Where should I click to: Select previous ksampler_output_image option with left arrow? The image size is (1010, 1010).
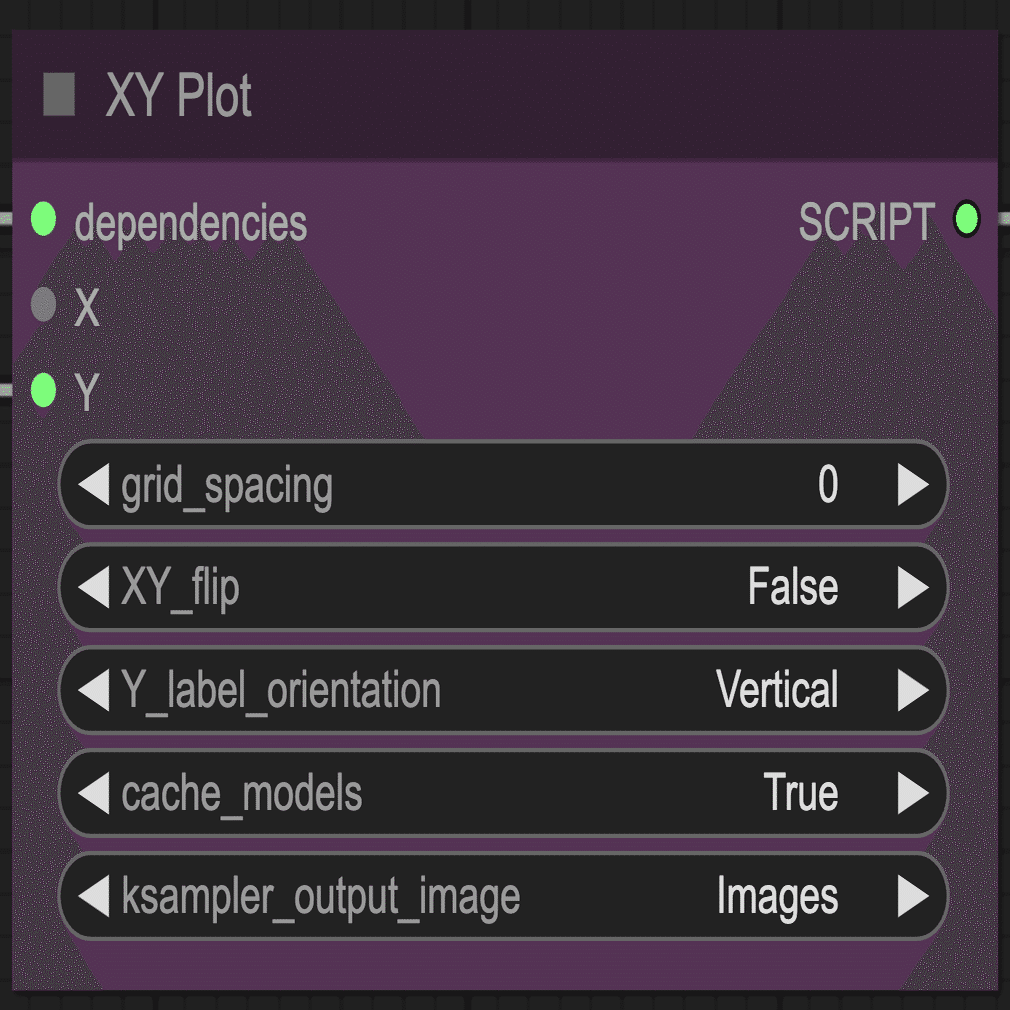(94, 896)
